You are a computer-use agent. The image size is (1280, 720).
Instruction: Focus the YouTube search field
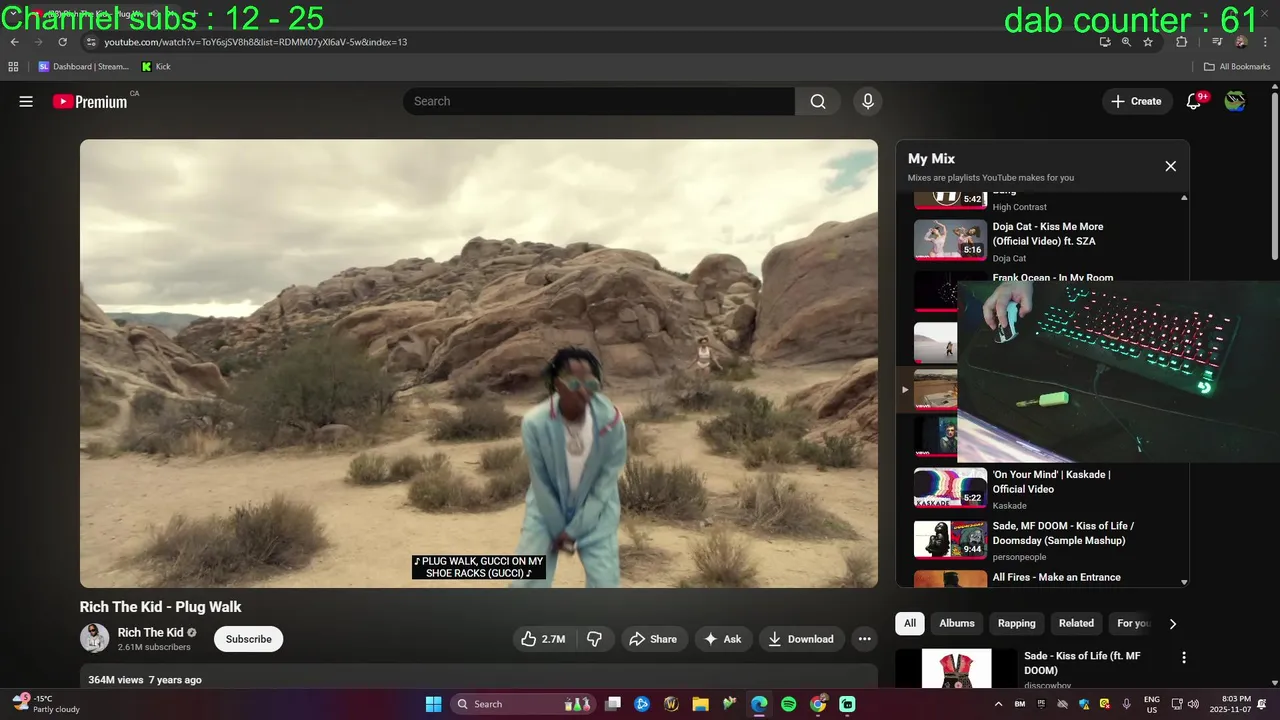599,101
